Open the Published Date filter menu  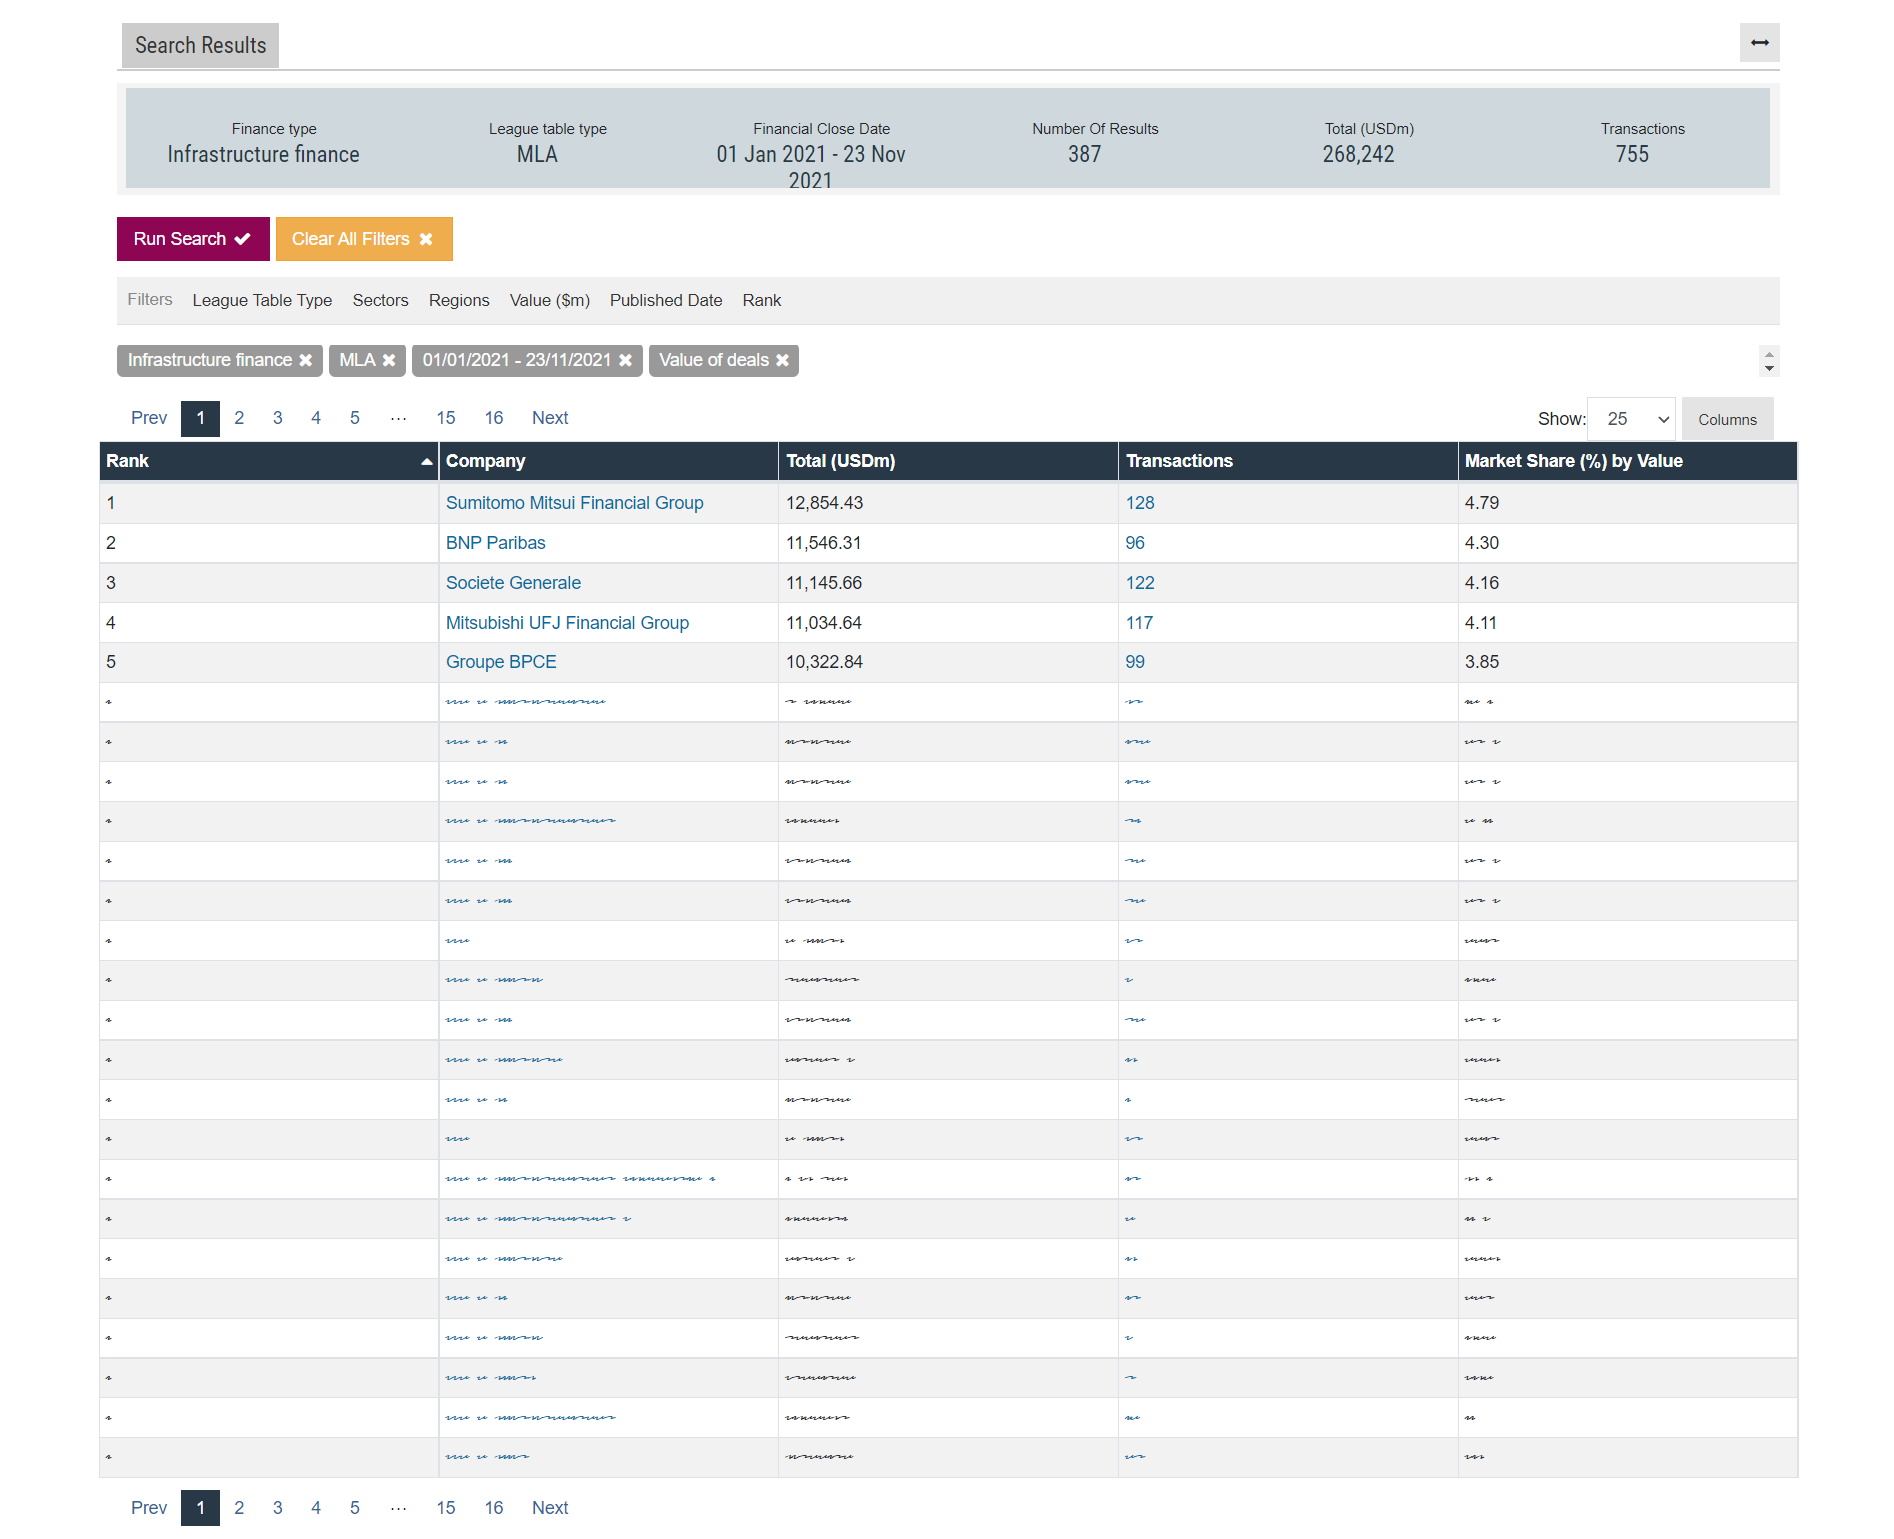pos(666,300)
